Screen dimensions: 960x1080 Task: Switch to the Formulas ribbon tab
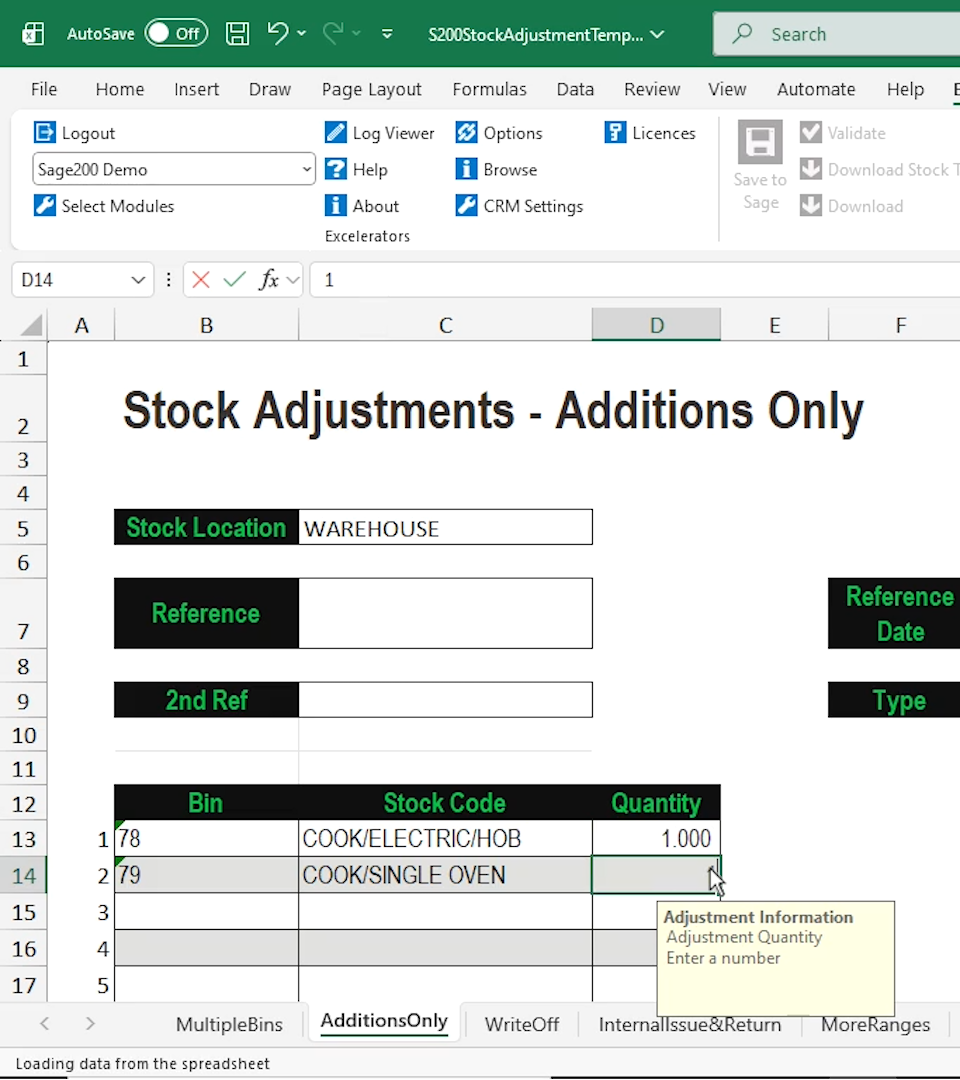[490, 89]
